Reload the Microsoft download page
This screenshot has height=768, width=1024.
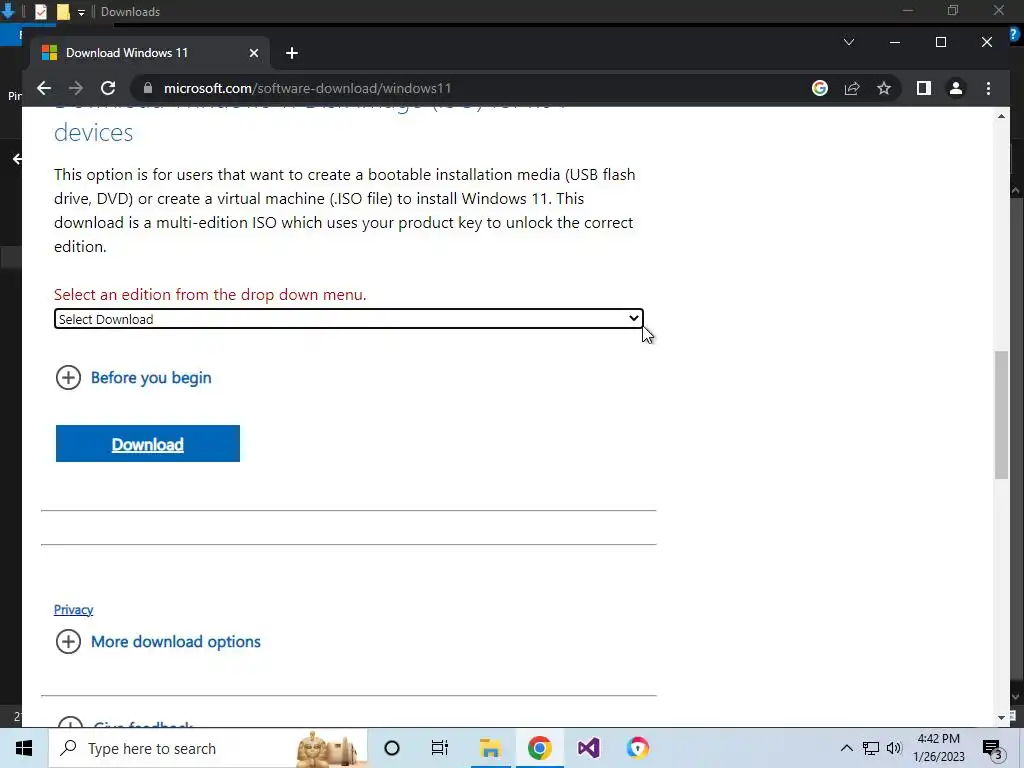click(108, 88)
